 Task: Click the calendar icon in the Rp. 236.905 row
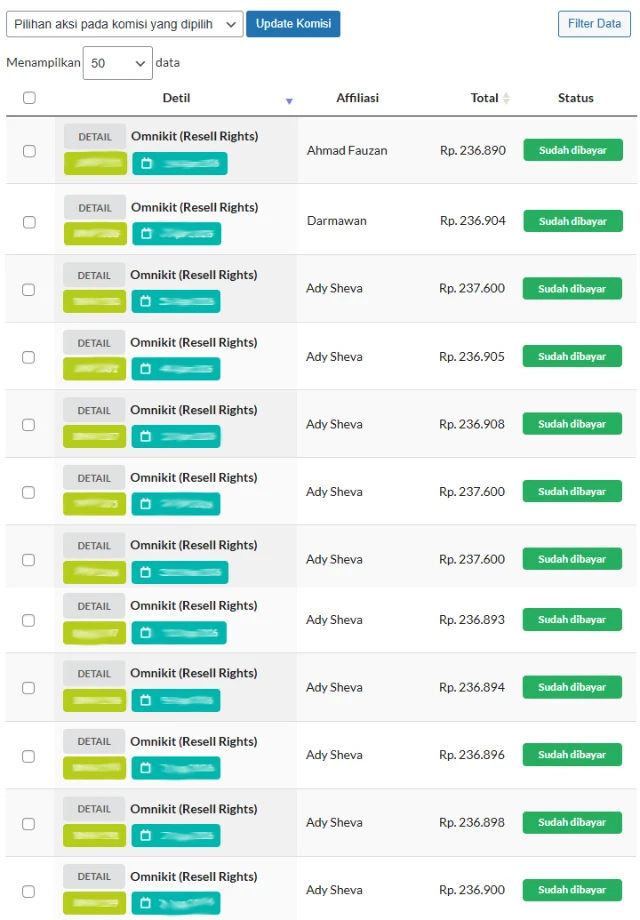pyautogui.click(x=146, y=368)
